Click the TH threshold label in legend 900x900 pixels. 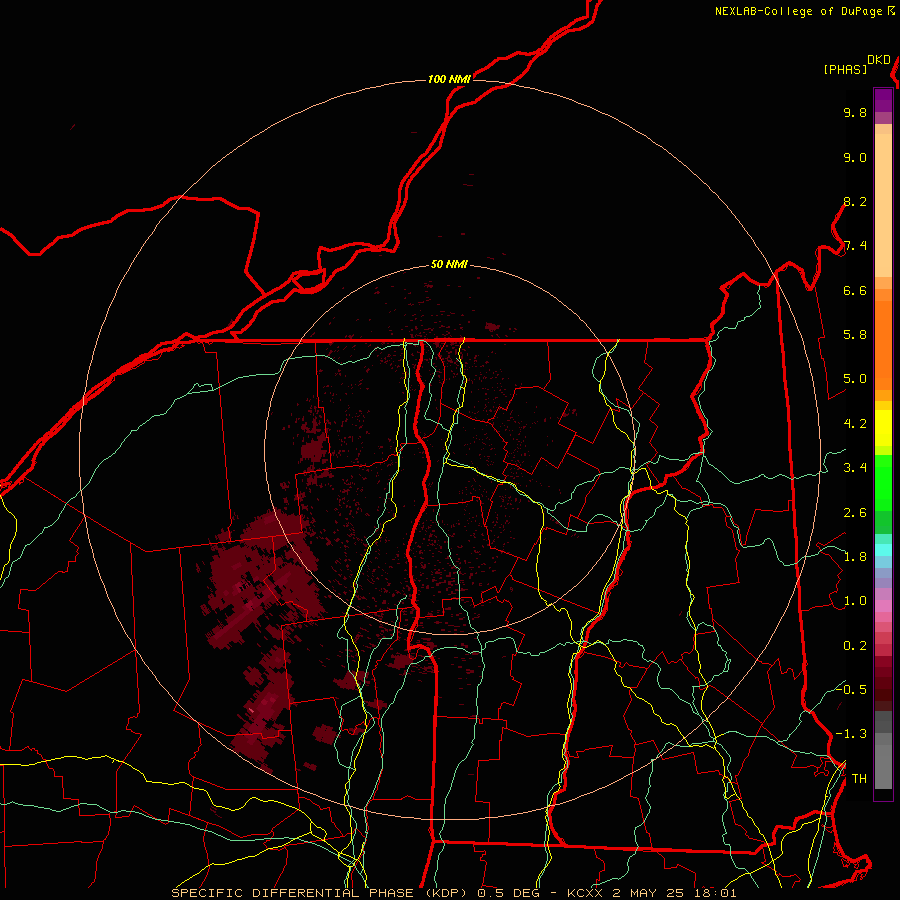click(859, 779)
